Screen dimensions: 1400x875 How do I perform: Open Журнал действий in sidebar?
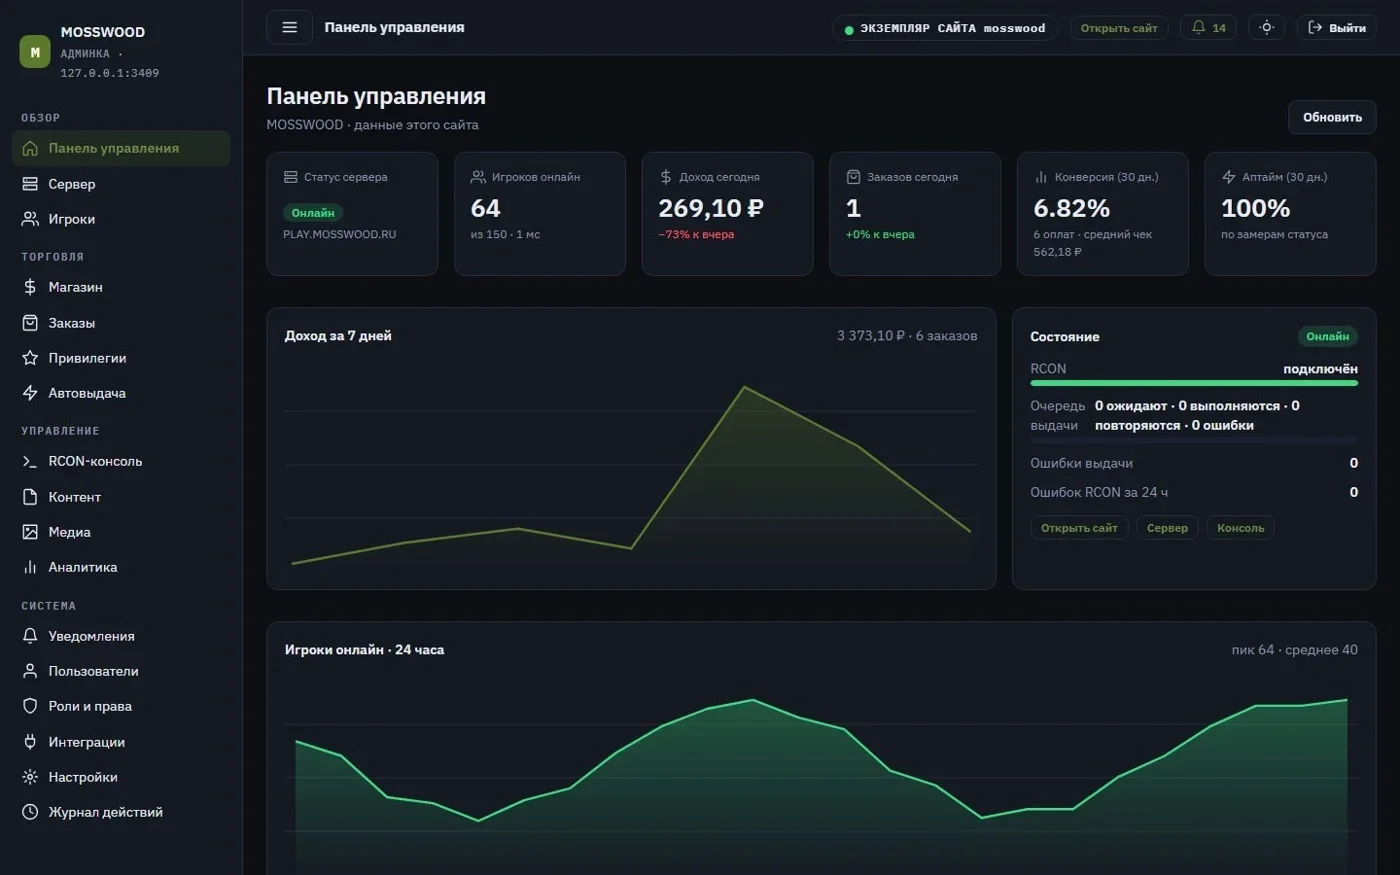click(121, 812)
